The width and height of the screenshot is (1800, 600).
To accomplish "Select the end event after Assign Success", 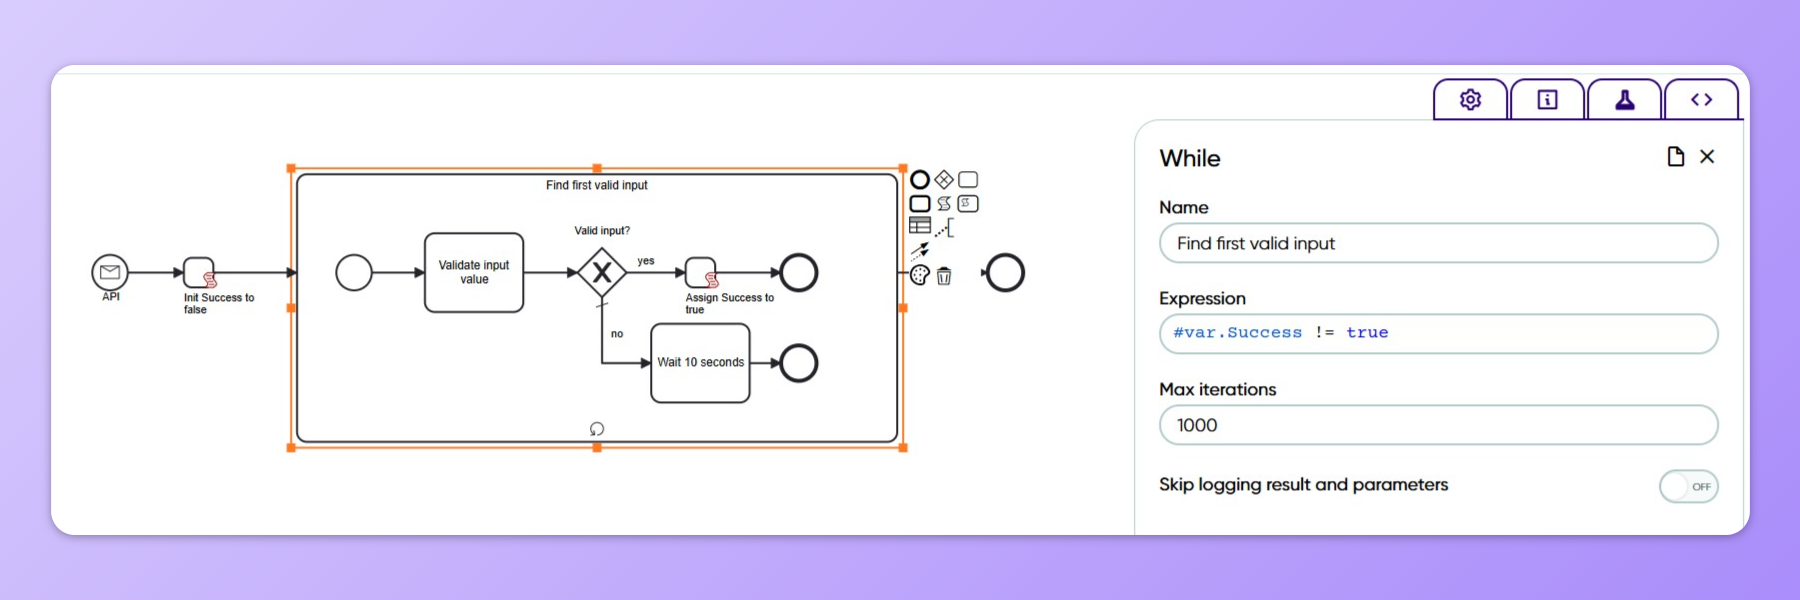I will pyautogui.click(x=799, y=272).
